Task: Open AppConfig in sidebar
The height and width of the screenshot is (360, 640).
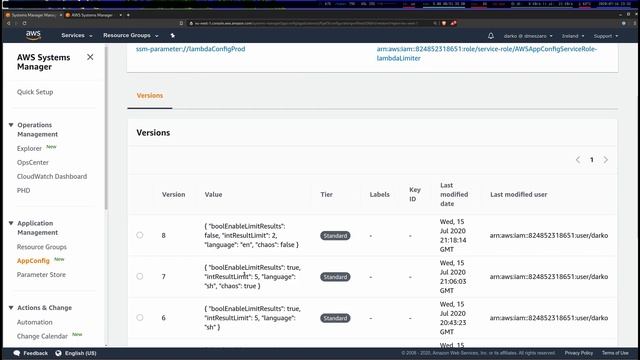Action: (33, 261)
